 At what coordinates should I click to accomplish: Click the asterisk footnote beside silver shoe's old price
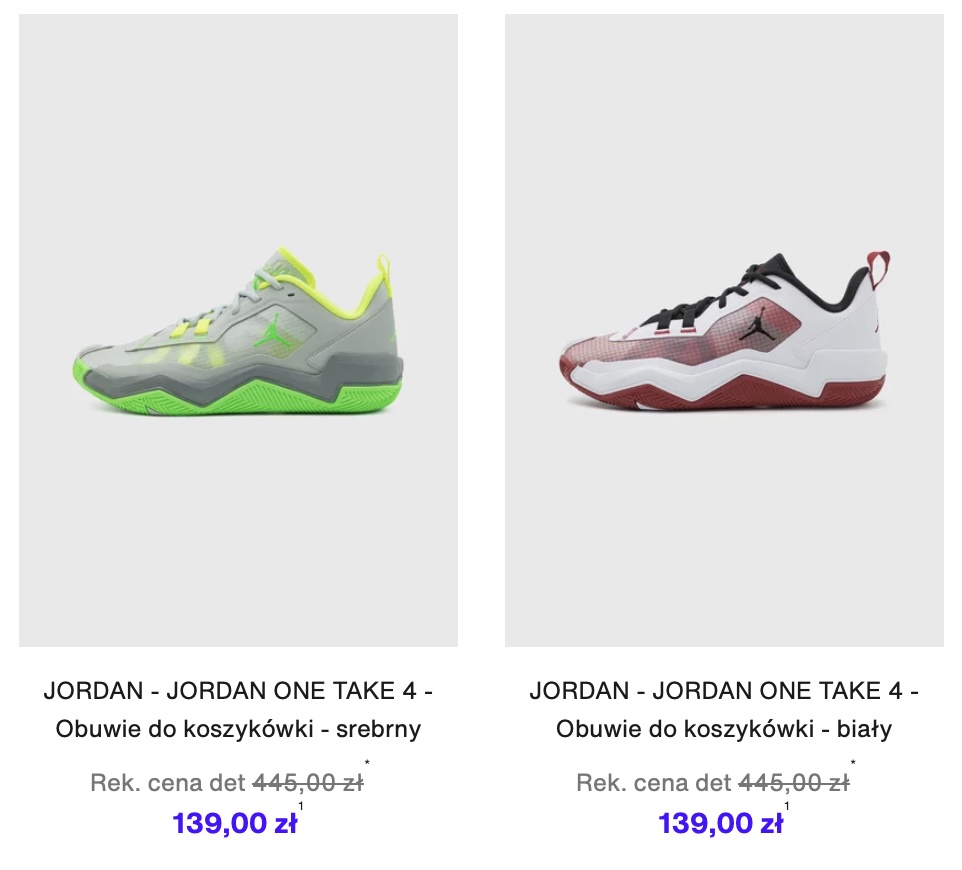point(367,763)
